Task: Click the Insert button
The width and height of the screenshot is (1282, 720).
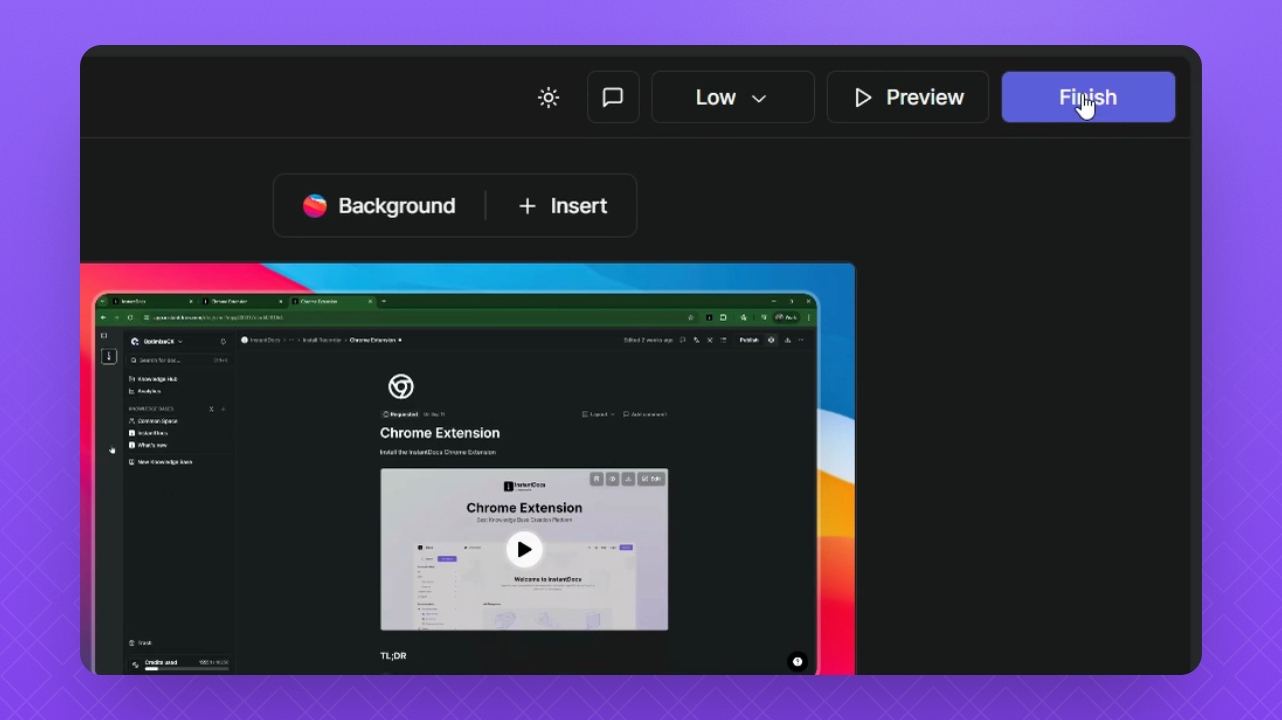Action: point(563,206)
